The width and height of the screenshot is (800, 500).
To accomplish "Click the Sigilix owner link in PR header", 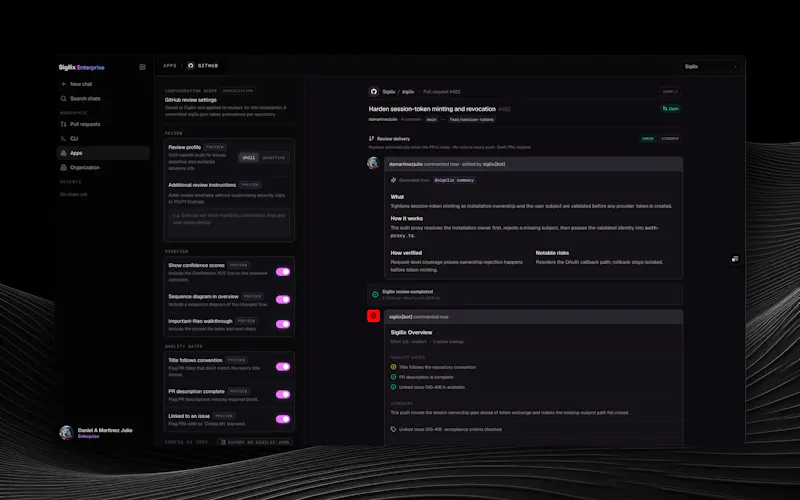I will 389,92.
